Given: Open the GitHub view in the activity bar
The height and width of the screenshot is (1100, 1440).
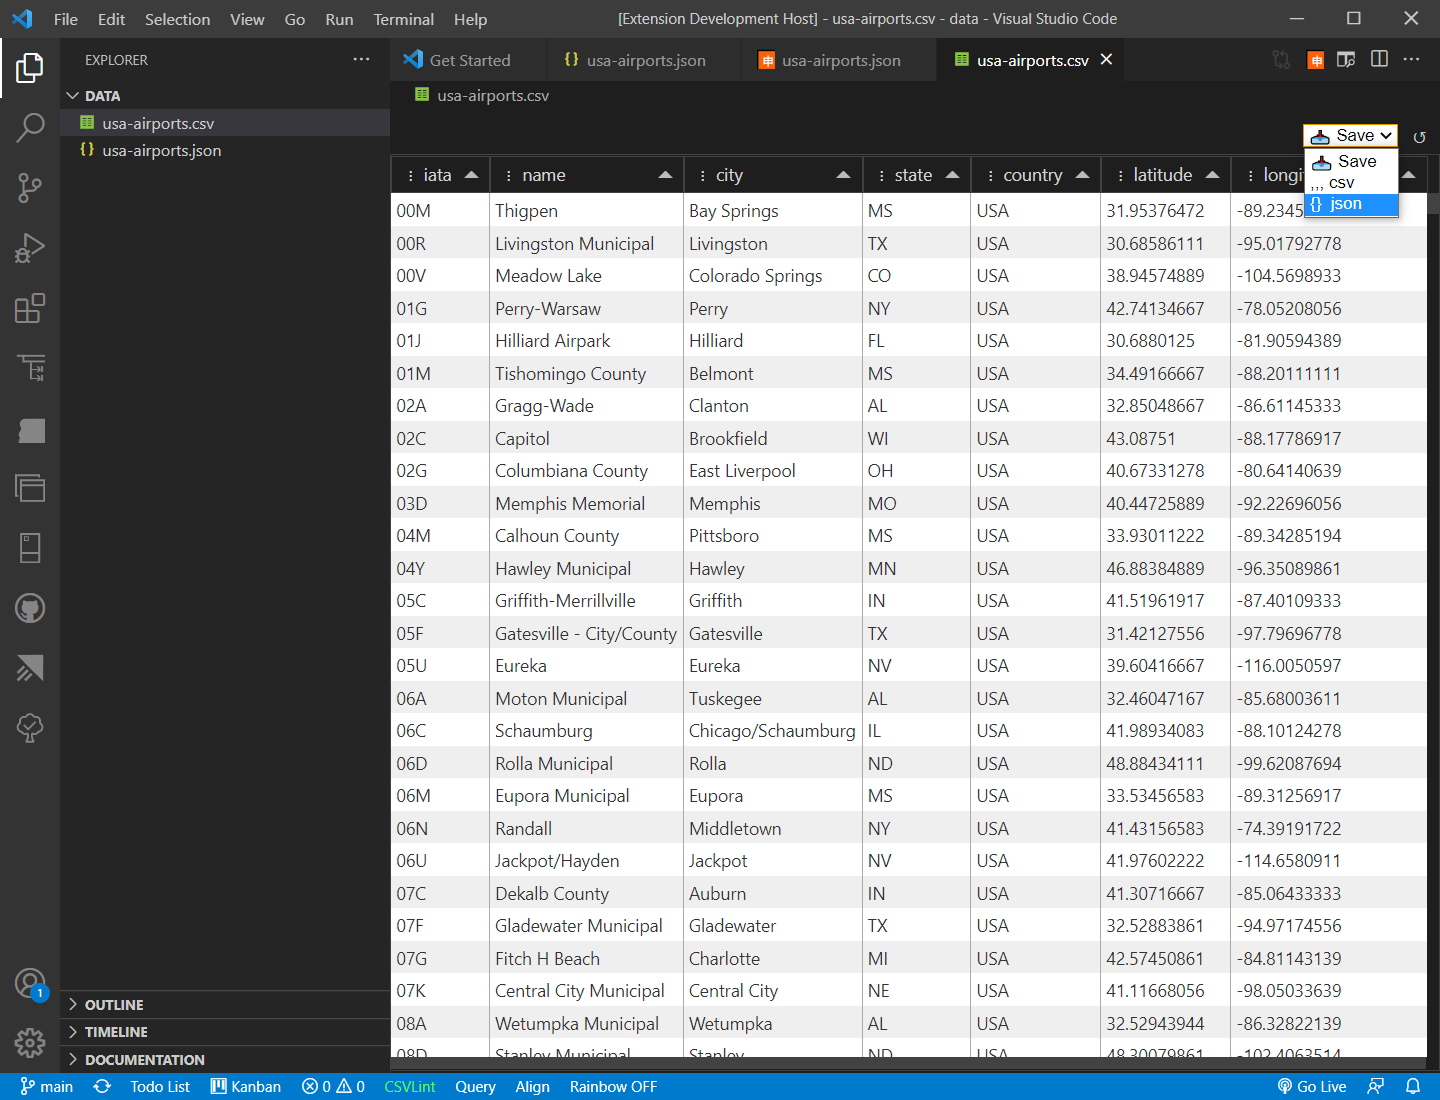Looking at the screenshot, I should [x=30, y=608].
